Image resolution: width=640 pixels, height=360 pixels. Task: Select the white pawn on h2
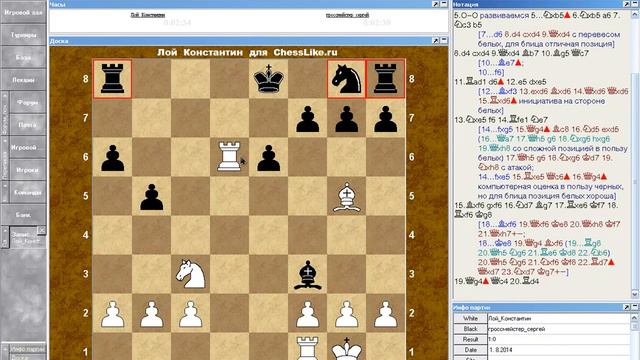[386, 313]
